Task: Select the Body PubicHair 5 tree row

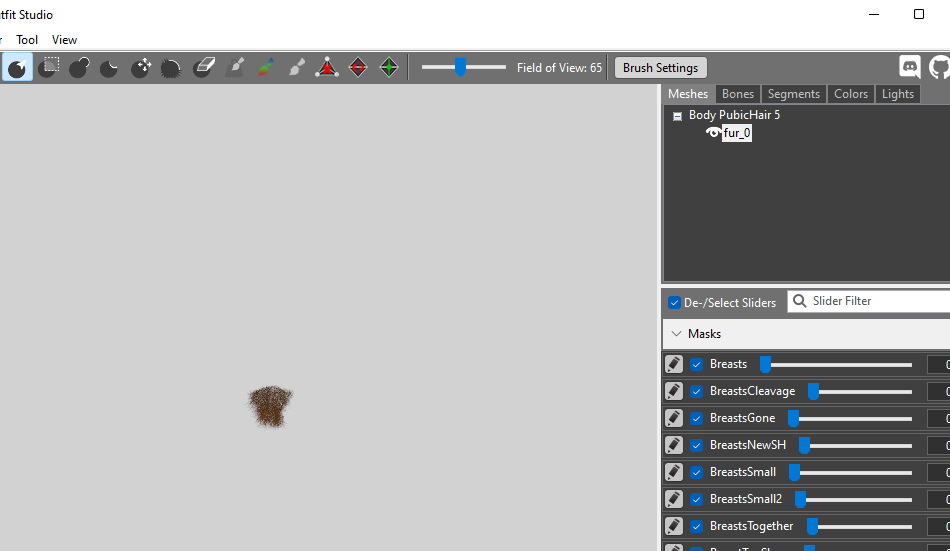Action: tap(734, 115)
